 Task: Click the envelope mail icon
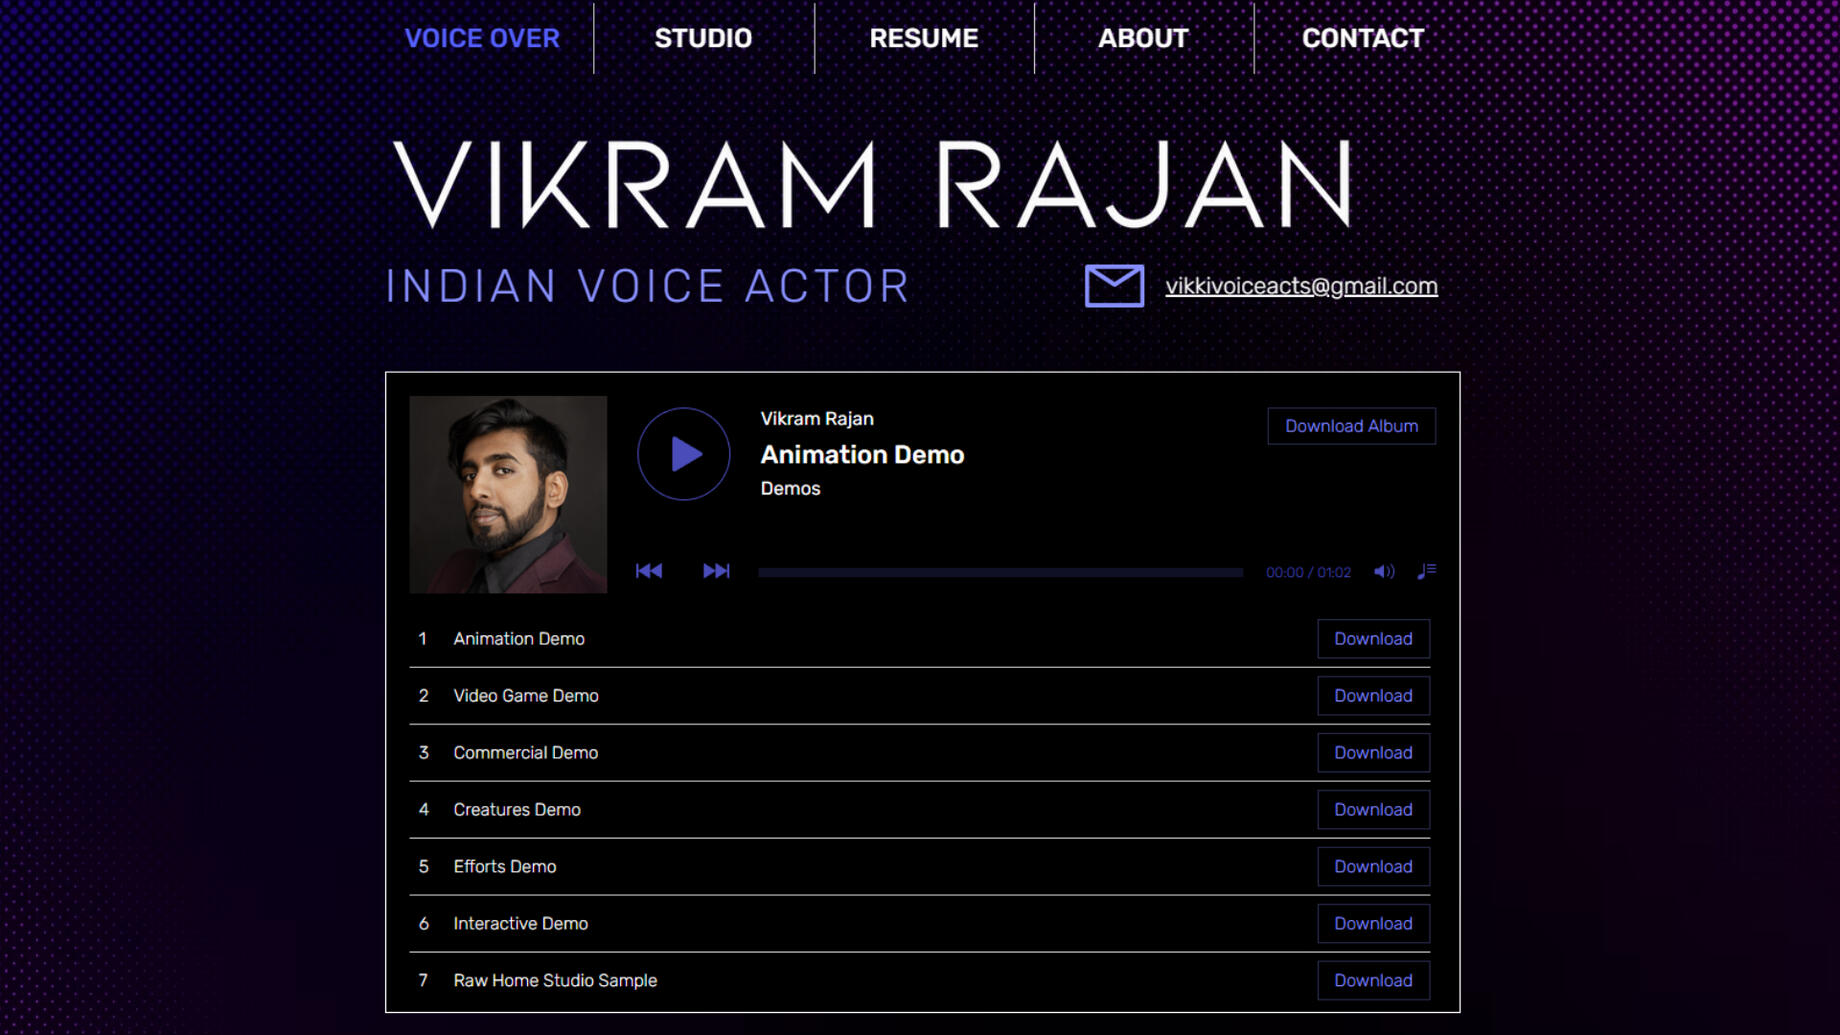pyautogui.click(x=1114, y=286)
